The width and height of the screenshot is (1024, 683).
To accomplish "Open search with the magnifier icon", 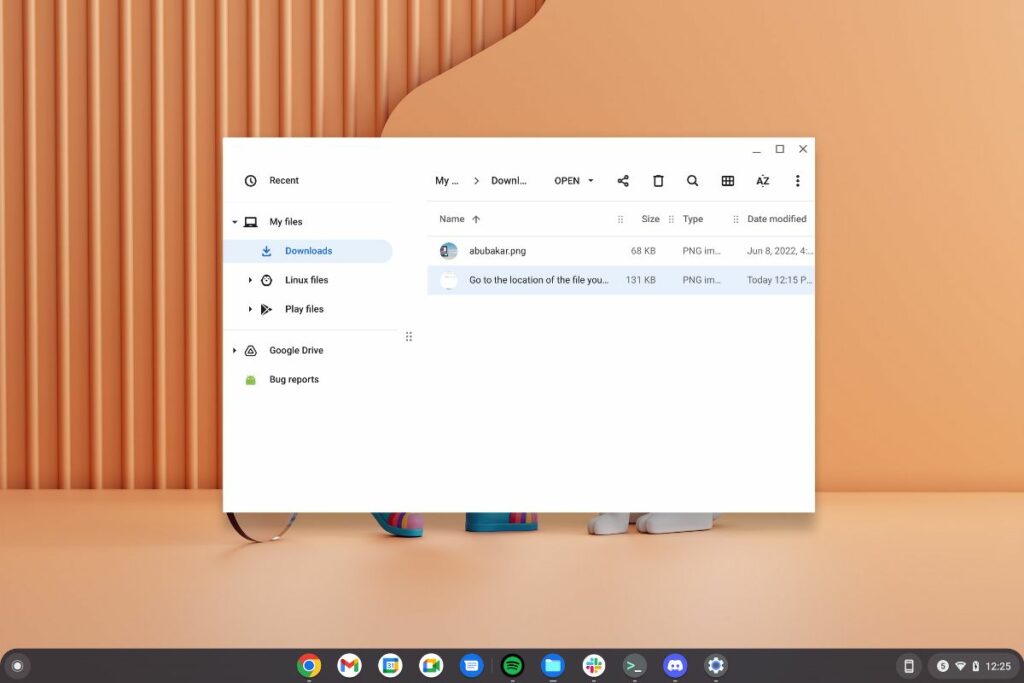I will click(x=692, y=181).
